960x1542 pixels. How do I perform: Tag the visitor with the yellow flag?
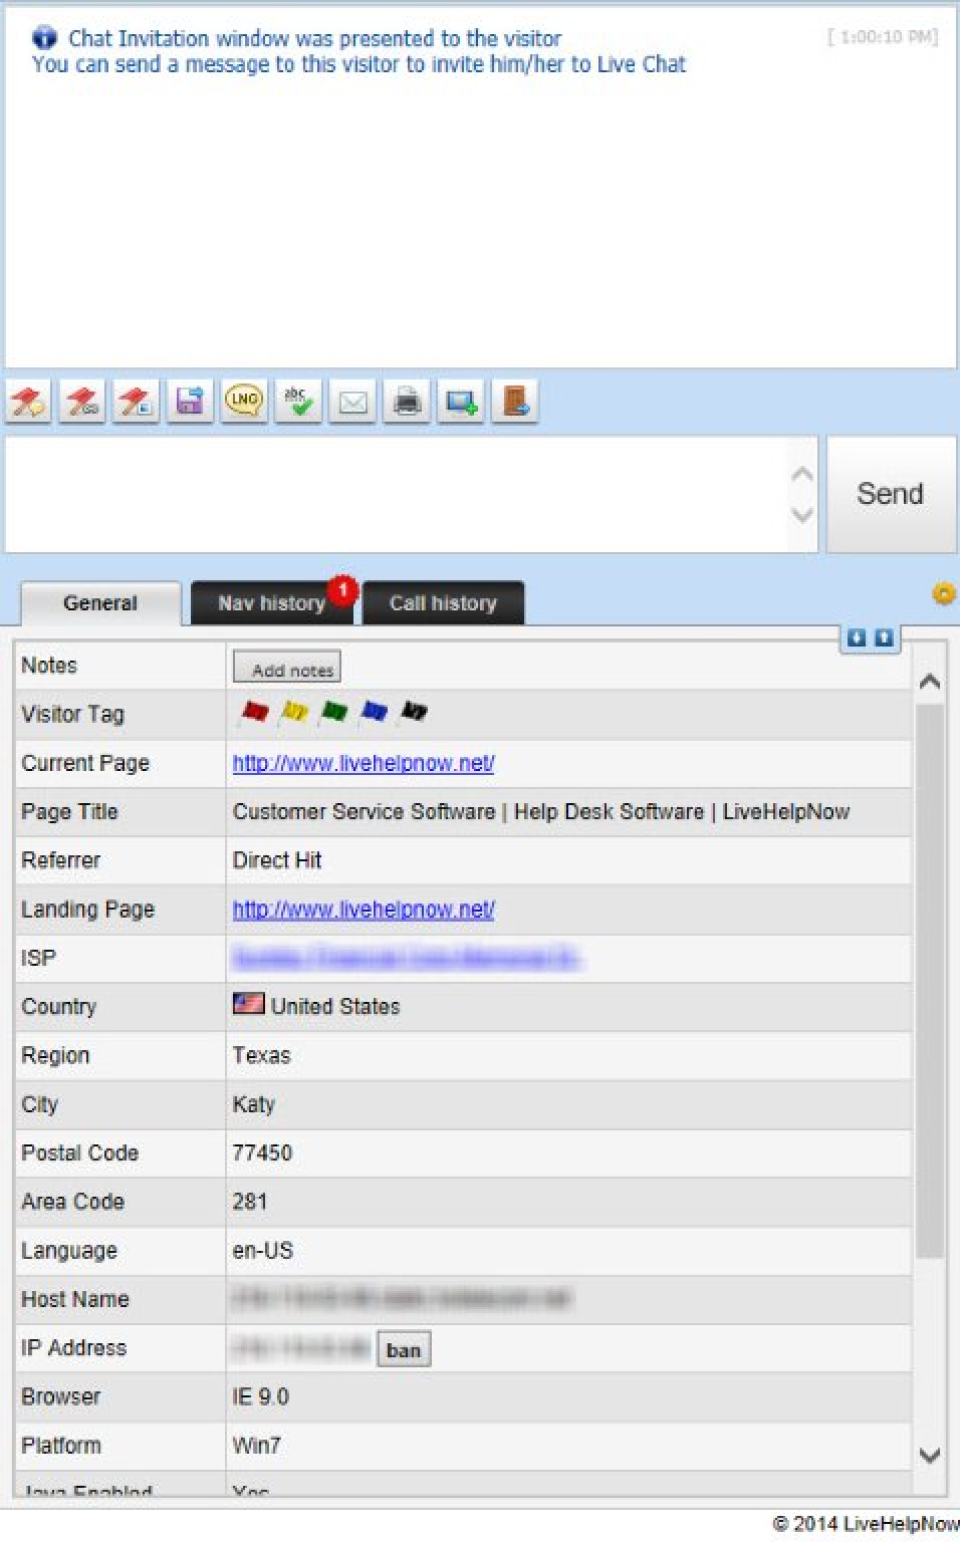point(294,712)
